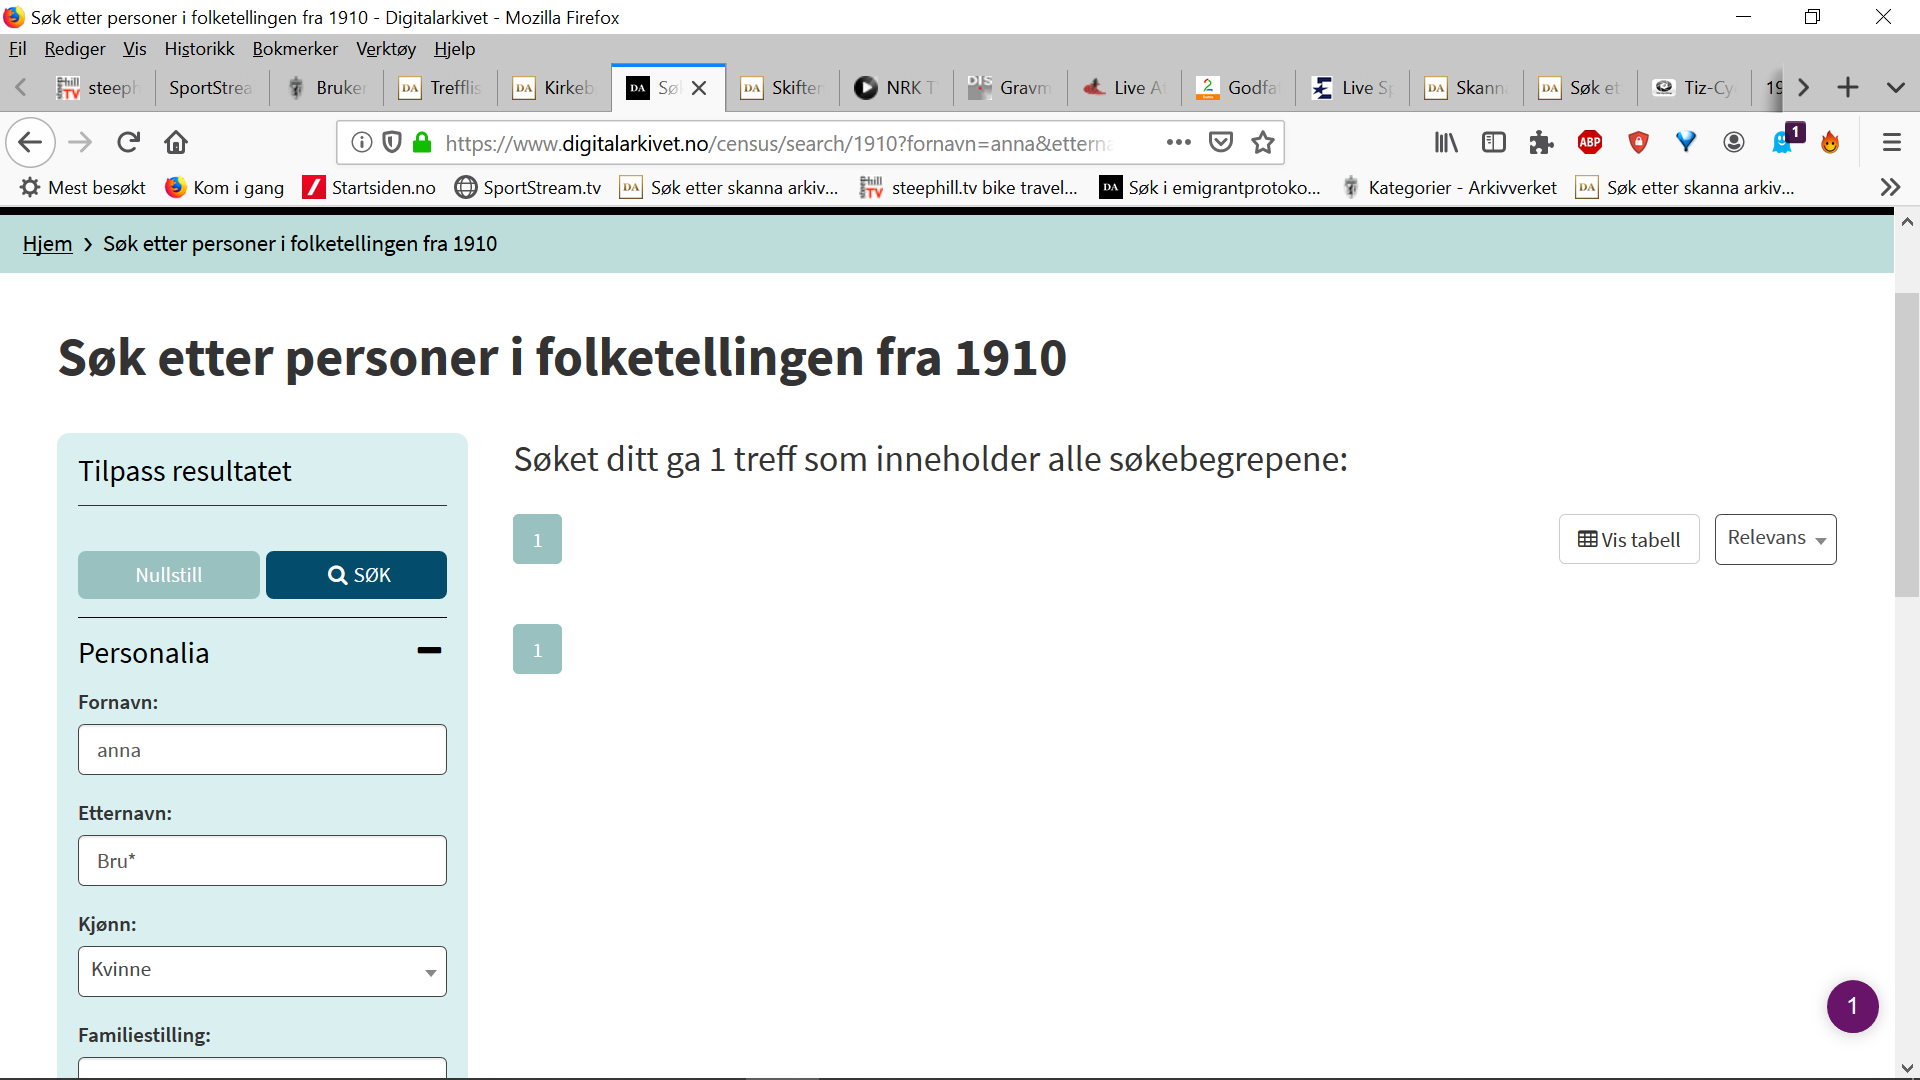The height and width of the screenshot is (1080, 1920).
Task: Click the Nullstill button
Action: pos(169,575)
